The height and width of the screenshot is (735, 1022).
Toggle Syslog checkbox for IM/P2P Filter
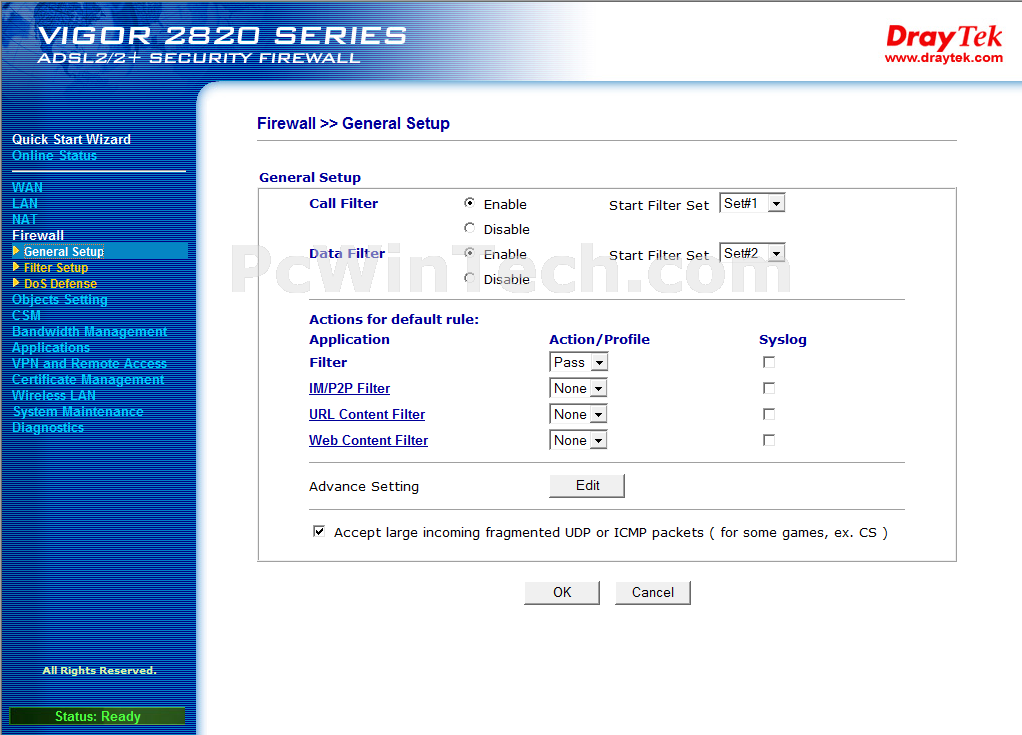[769, 388]
